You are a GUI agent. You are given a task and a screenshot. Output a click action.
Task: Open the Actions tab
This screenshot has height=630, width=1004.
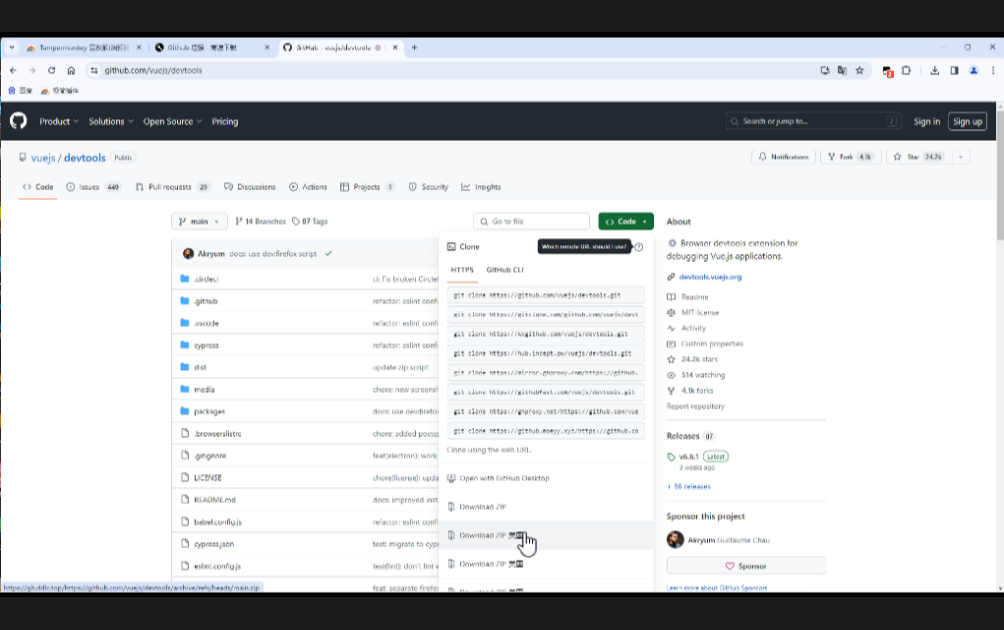coord(308,187)
